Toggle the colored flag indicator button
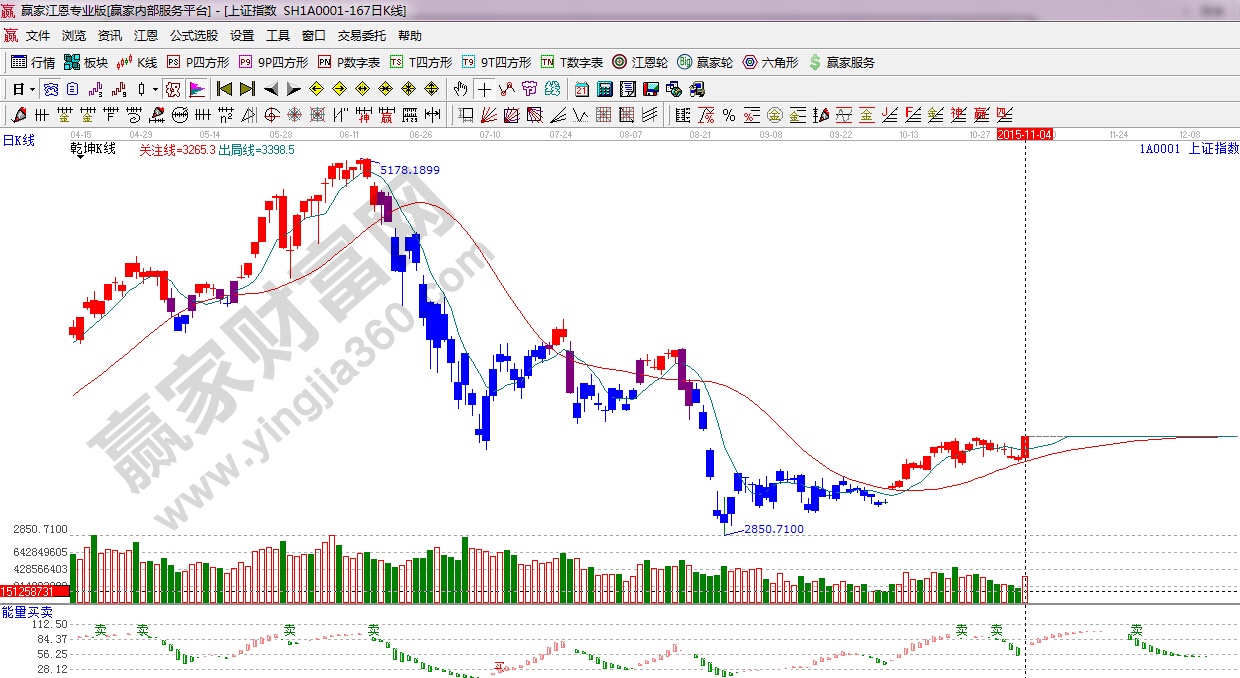The width and height of the screenshot is (1240, 678). [196, 88]
